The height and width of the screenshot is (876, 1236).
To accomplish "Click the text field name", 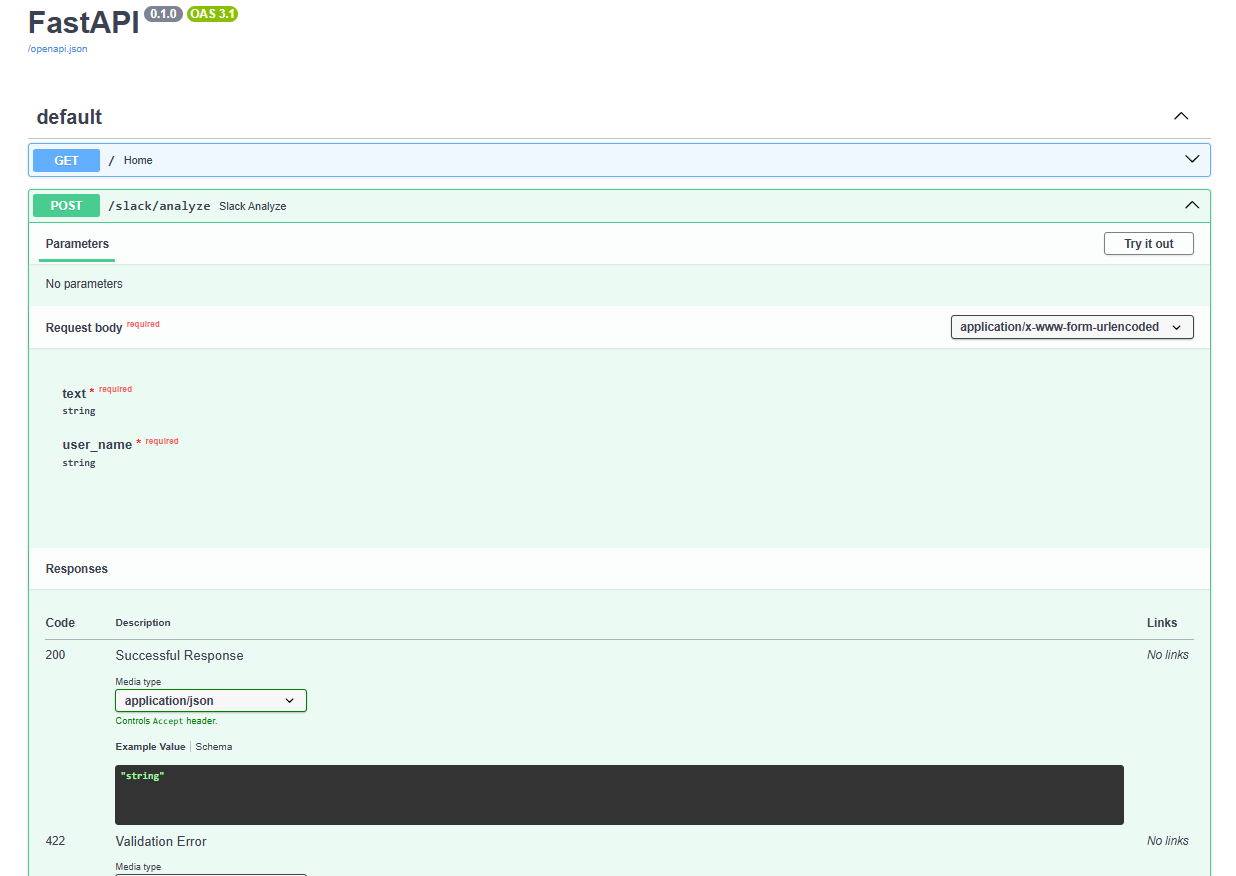I will click(74, 394).
